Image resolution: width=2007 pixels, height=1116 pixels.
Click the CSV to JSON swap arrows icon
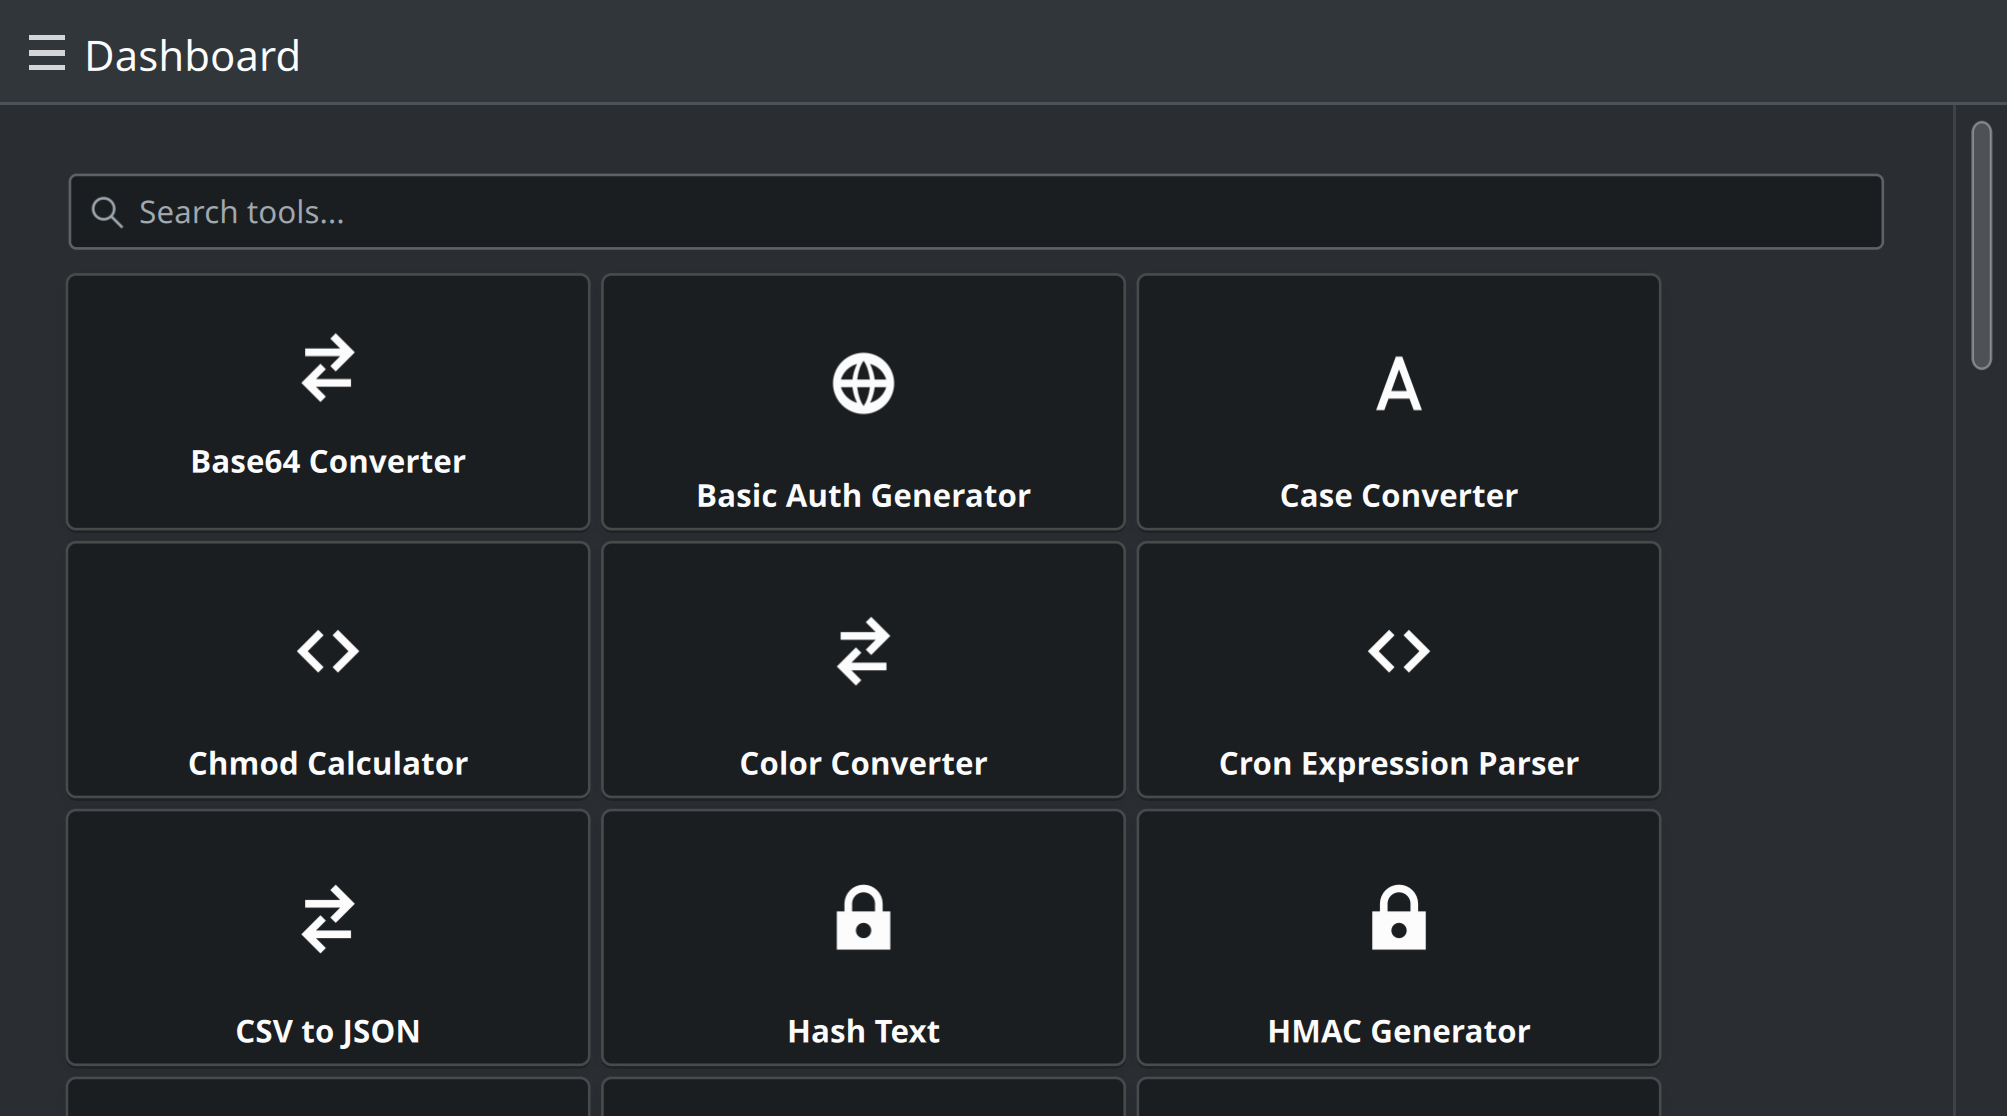pyautogui.click(x=328, y=919)
